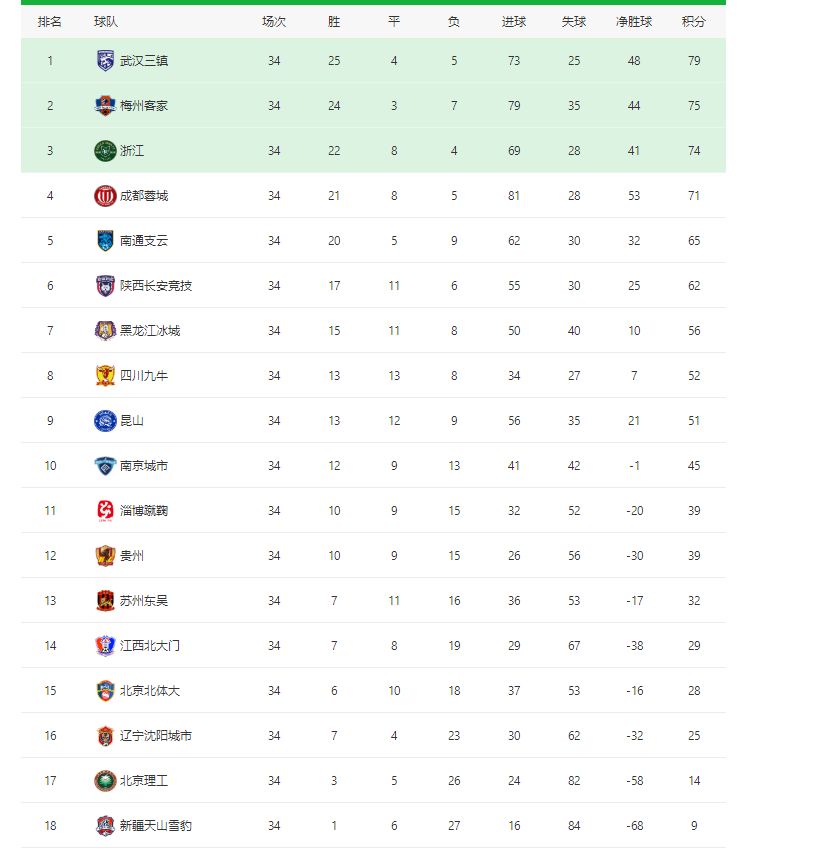Click the 梅州客家 team crest
This screenshot has width=827, height=862.
click(105, 106)
